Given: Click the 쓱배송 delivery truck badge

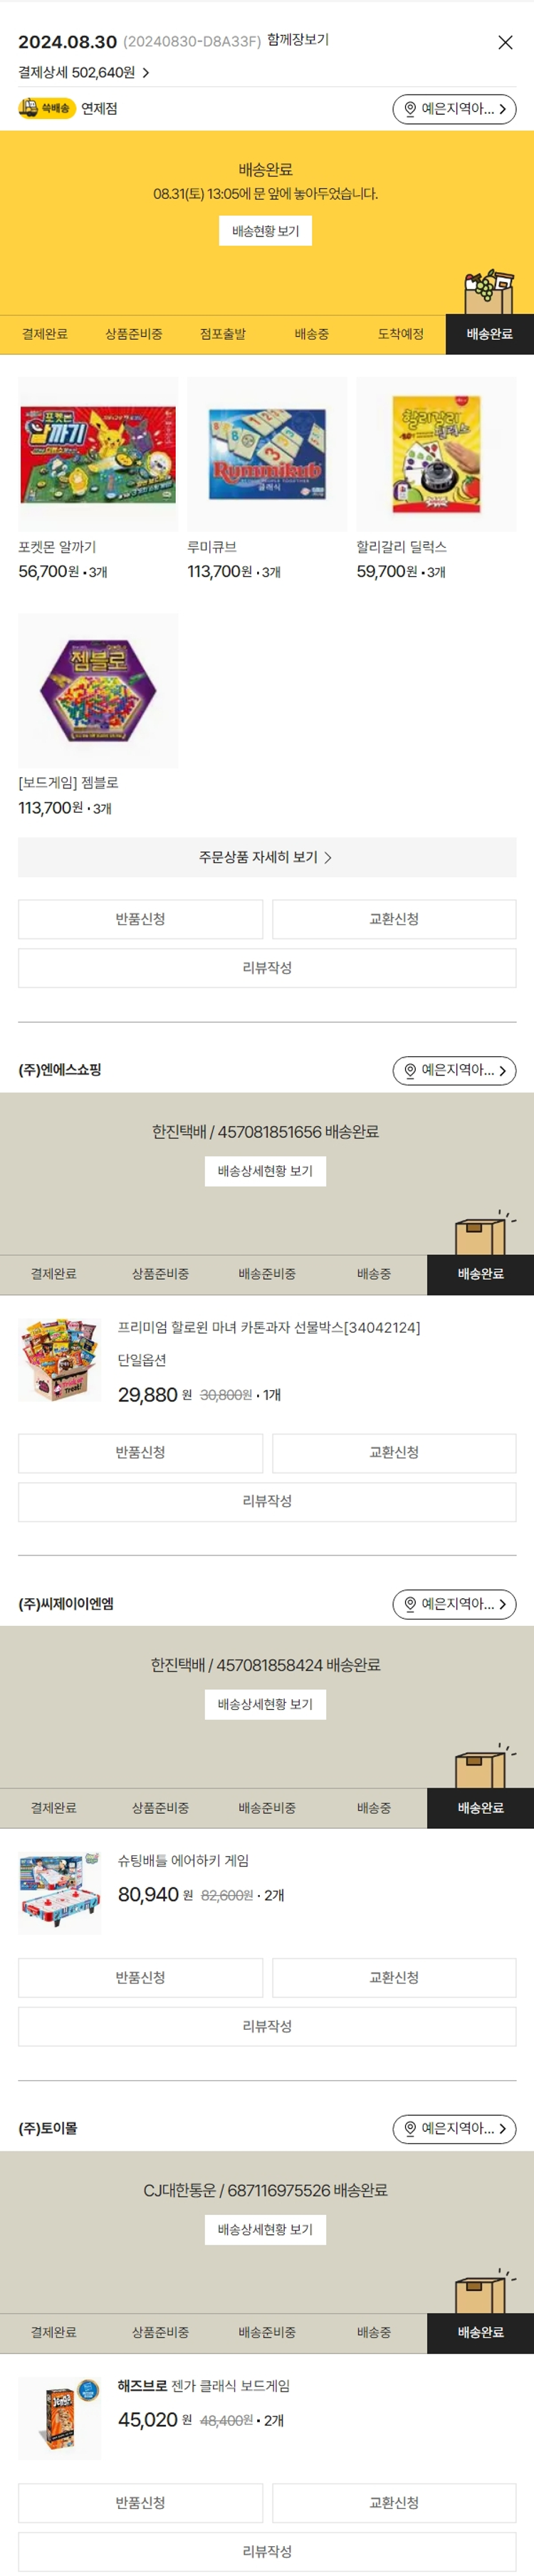Looking at the screenshot, I should click(44, 108).
